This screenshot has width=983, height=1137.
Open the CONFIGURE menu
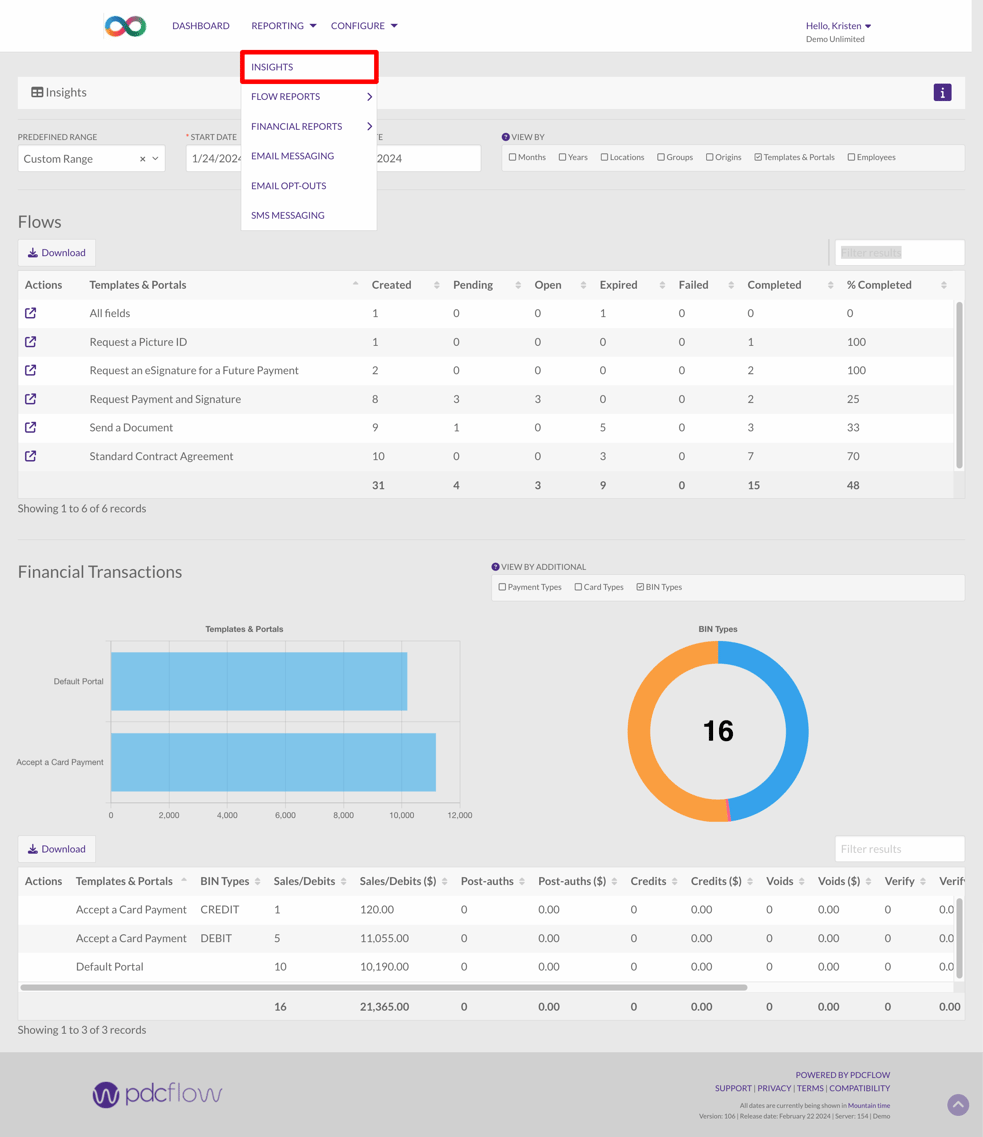(357, 26)
